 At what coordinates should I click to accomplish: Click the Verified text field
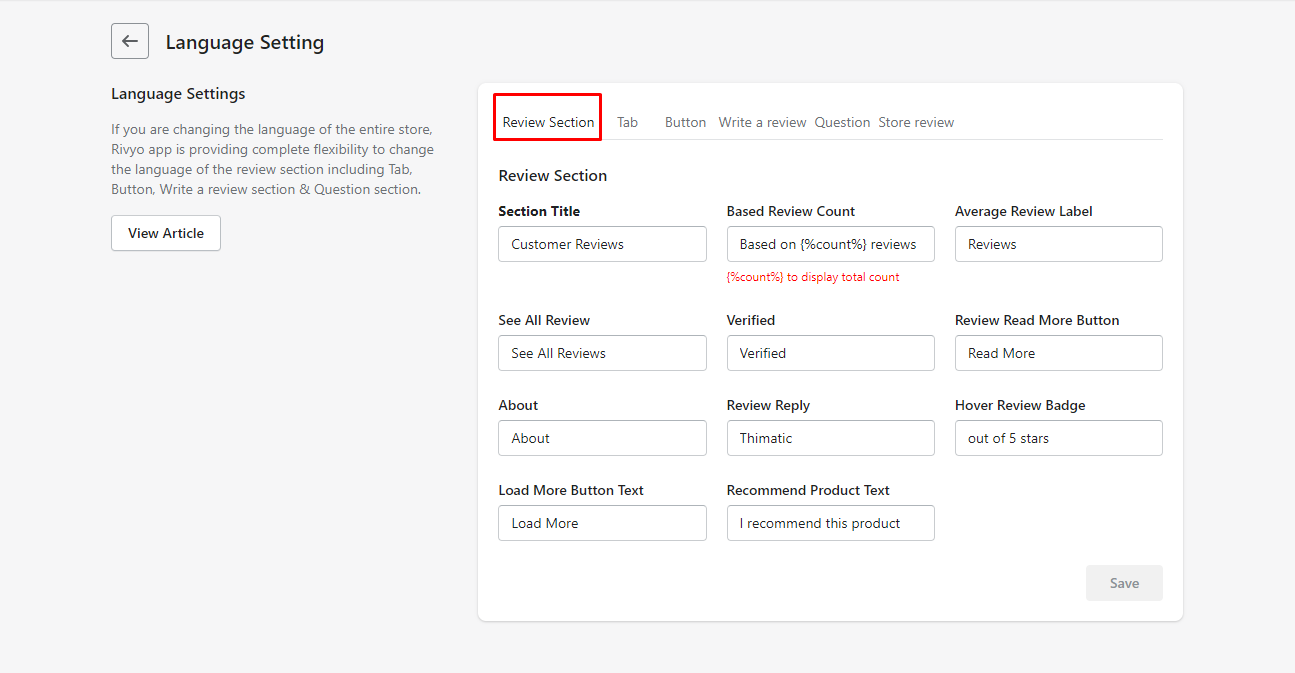pyautogui.click(x=830, y=352)
